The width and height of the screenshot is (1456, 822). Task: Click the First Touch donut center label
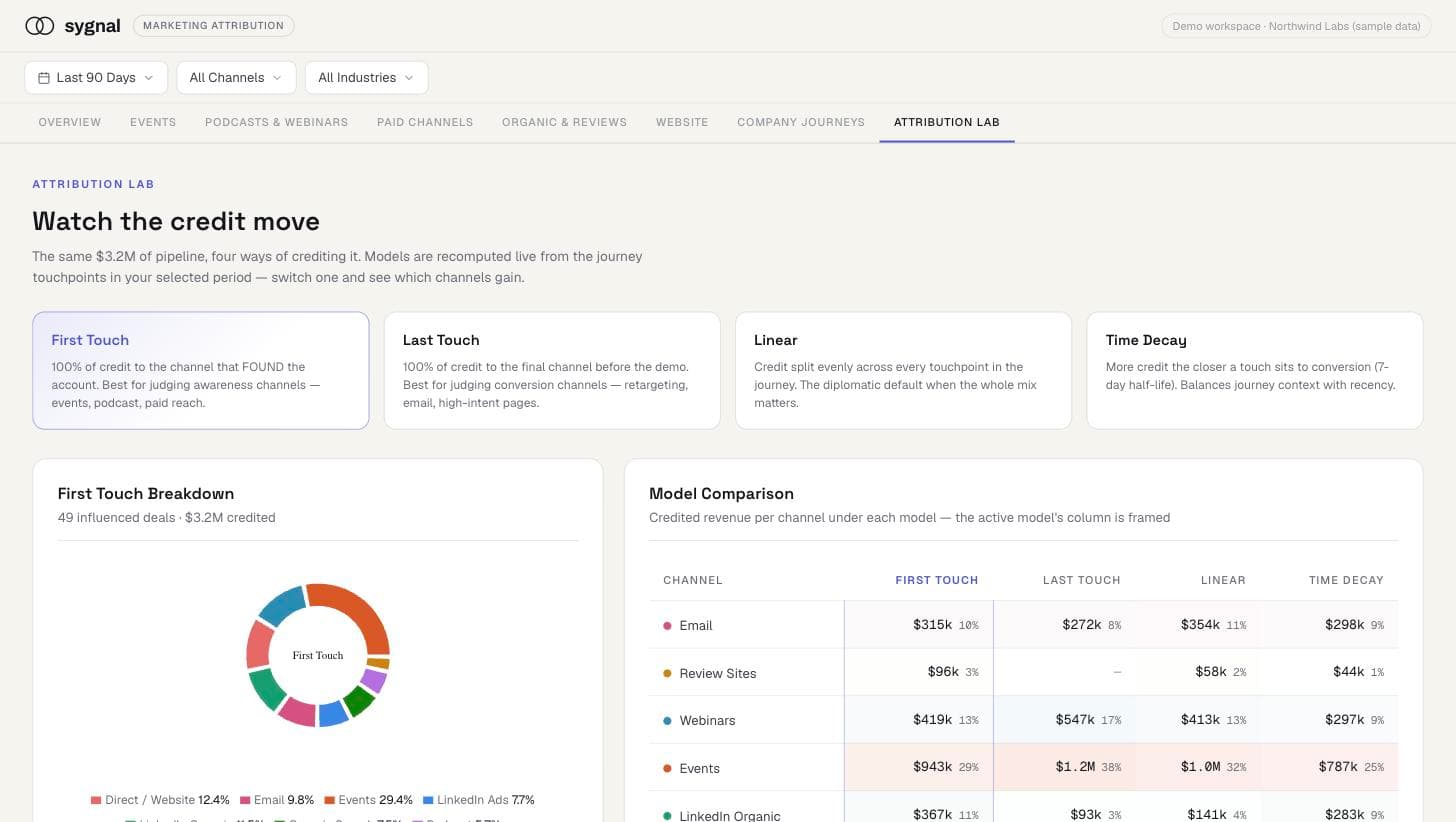click(318, 656)
